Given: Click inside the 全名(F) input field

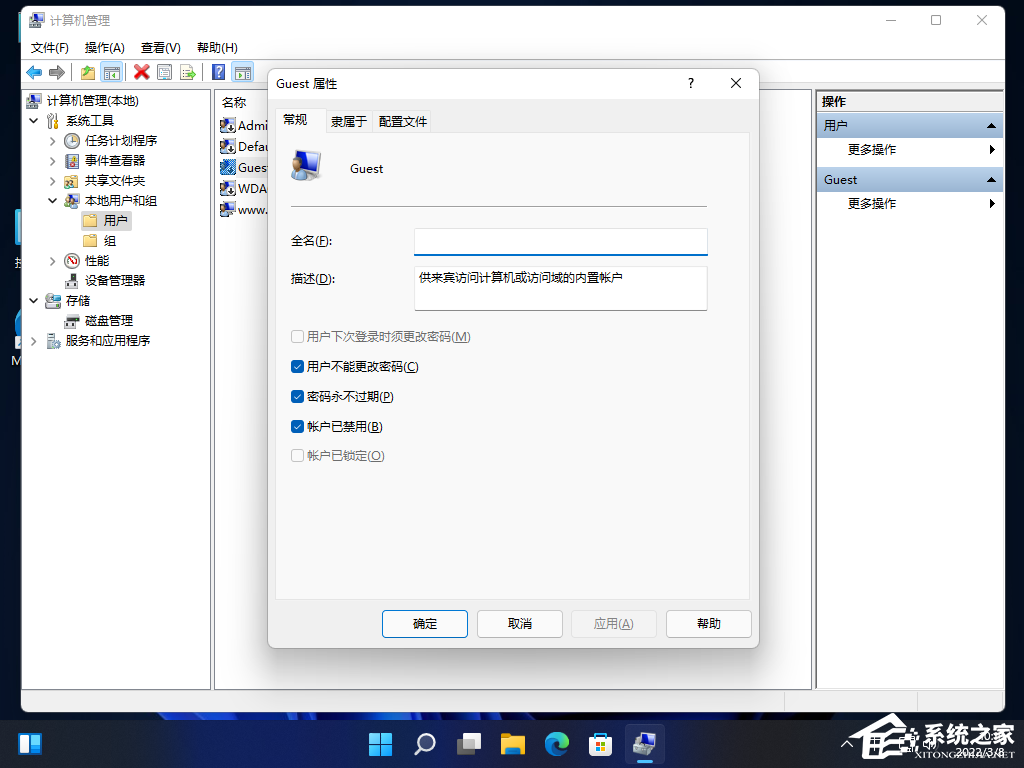Looking at the screenshot, I should tap(560, 241).
